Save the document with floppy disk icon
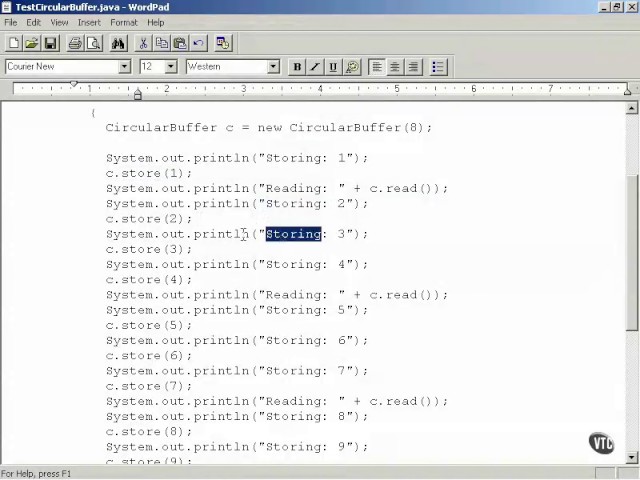The width and height of the screenshot is (640, 480). pos(50,43)
